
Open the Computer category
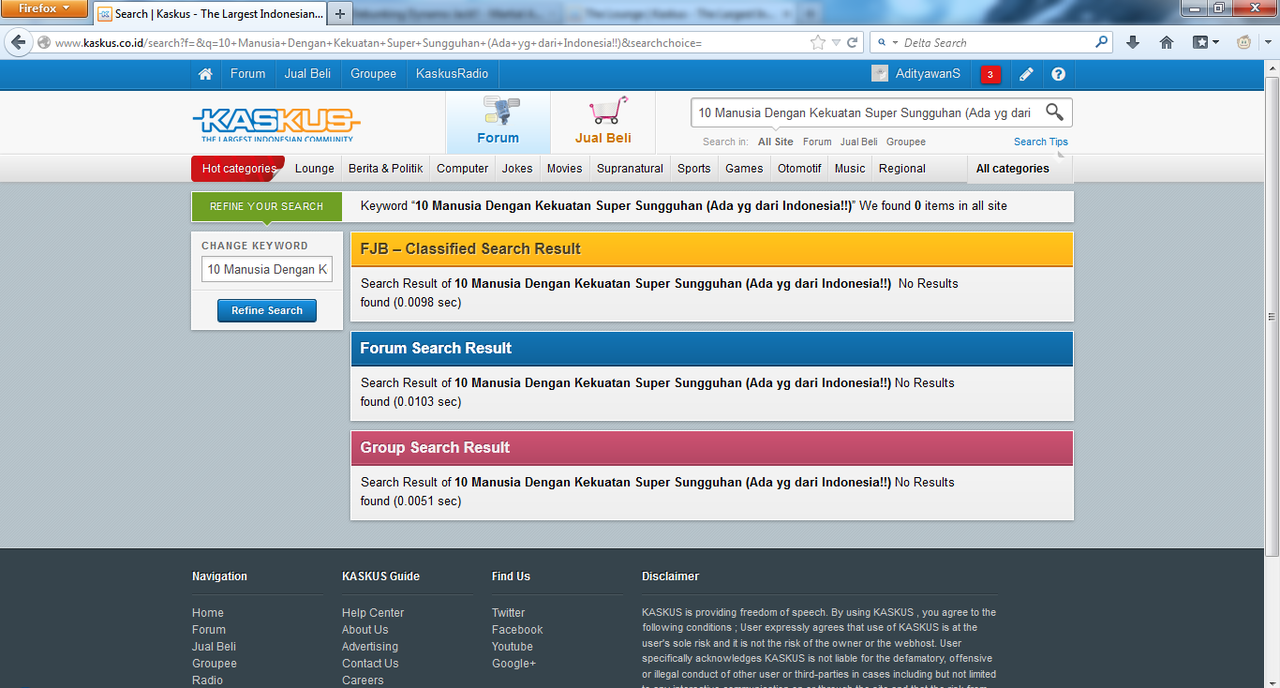click(463, 169)
